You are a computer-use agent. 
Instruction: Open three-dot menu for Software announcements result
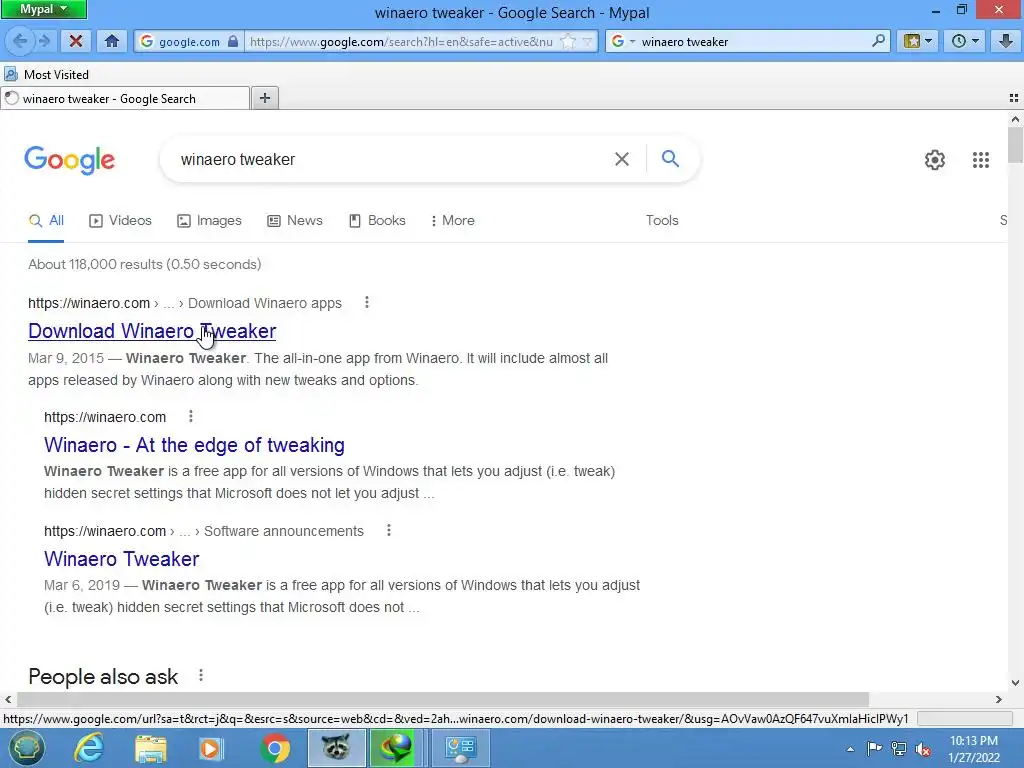(389, 530)
